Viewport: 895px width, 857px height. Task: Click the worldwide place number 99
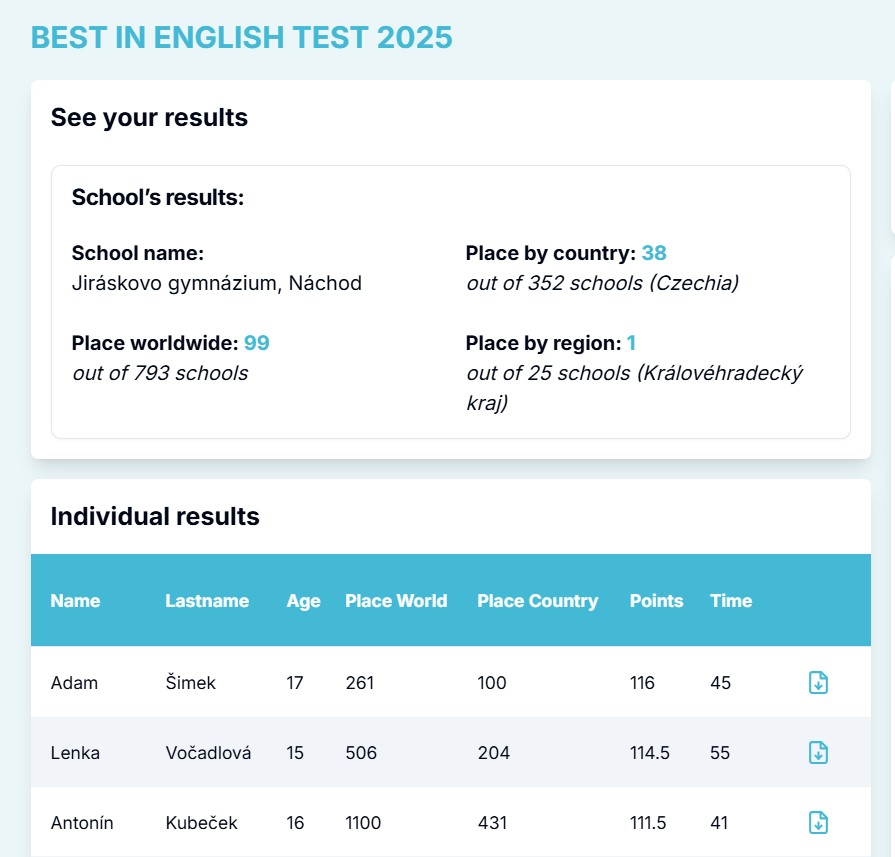(257, 343)
